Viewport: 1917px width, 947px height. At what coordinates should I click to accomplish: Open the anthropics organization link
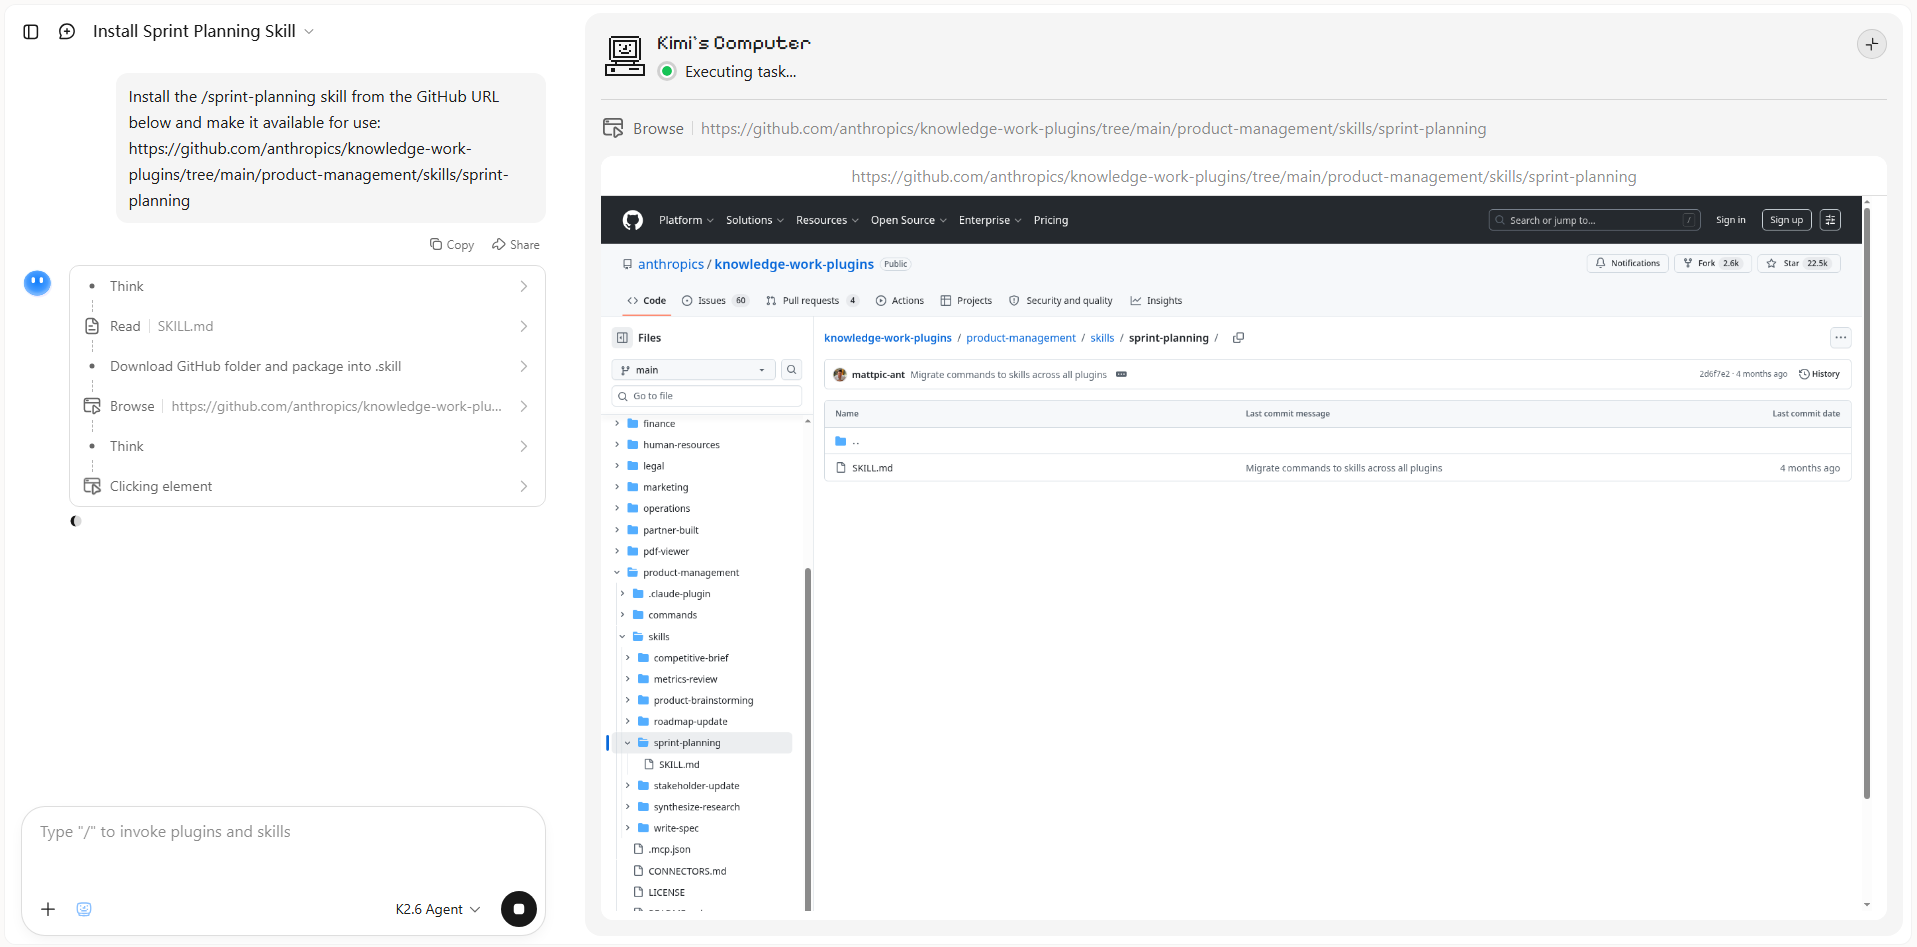671,264
